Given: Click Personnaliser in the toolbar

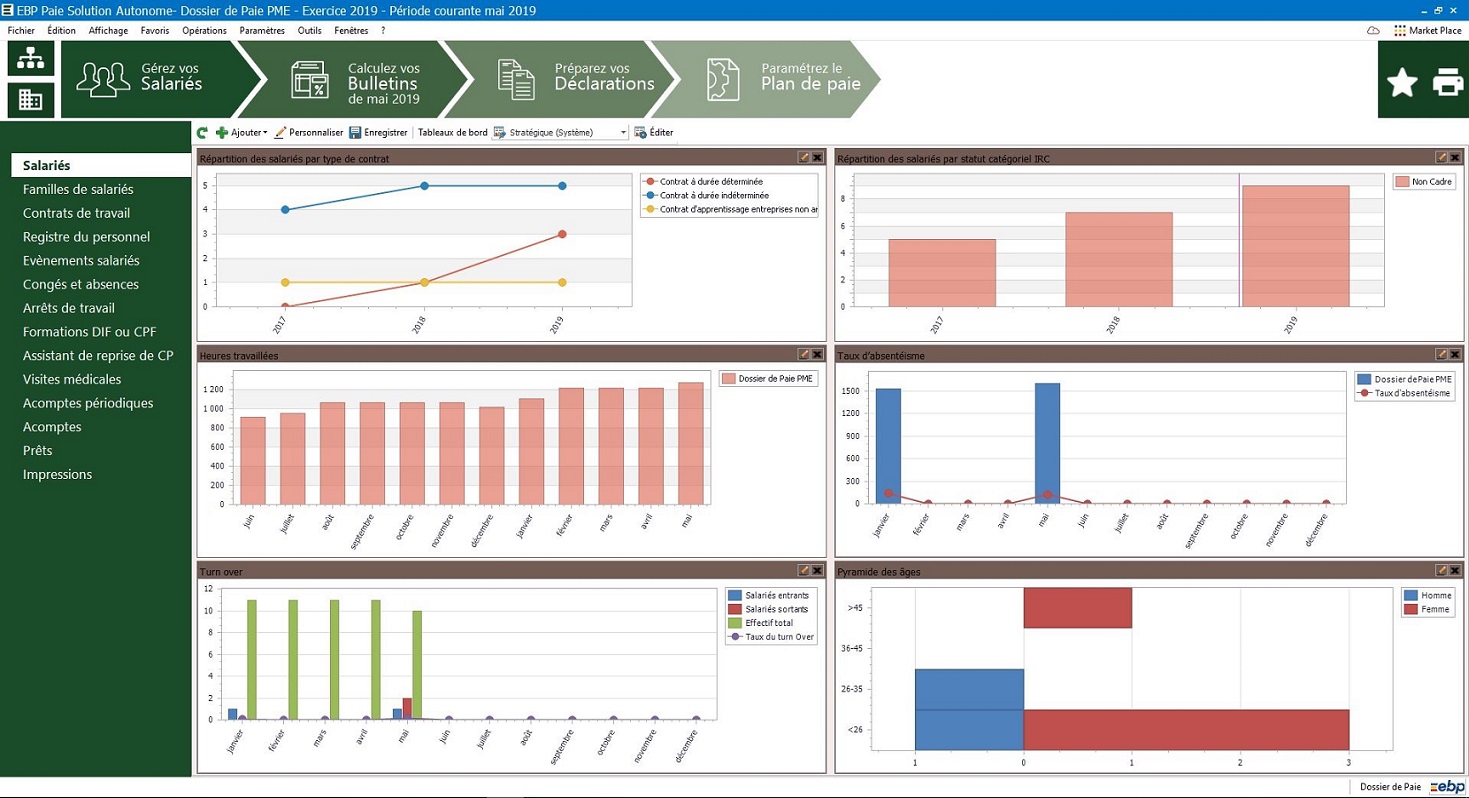Looking at the screenshot, I should coord(308,132).
